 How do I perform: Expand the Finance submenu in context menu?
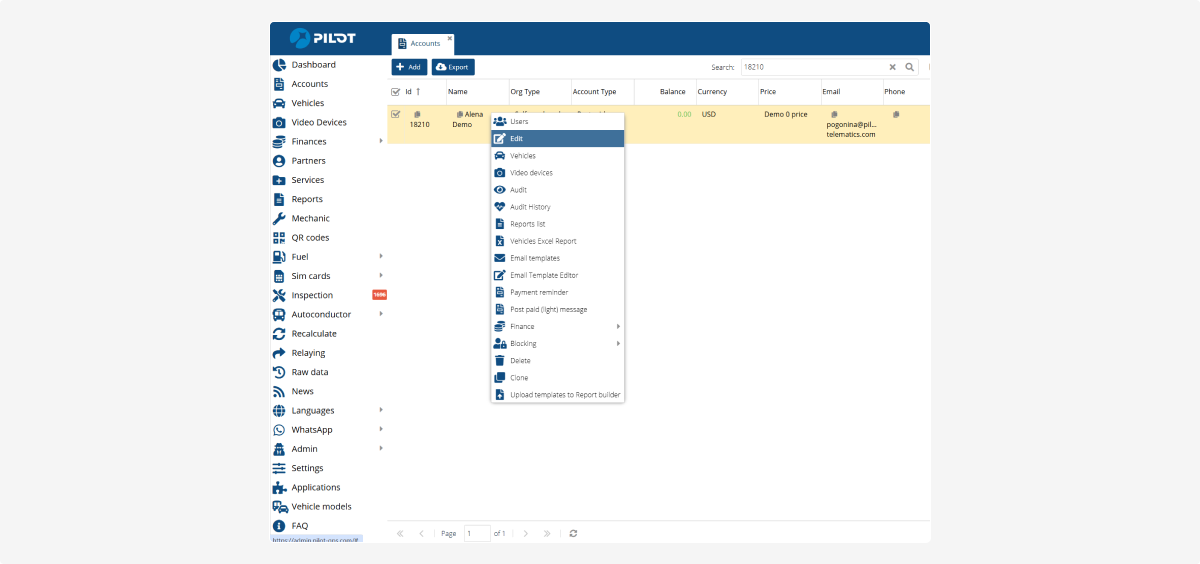618,327
